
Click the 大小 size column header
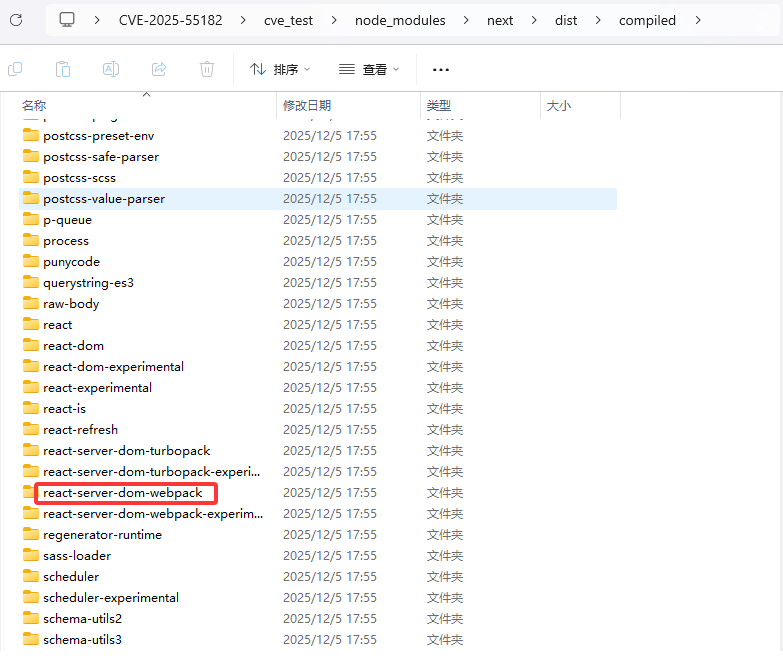558,105
